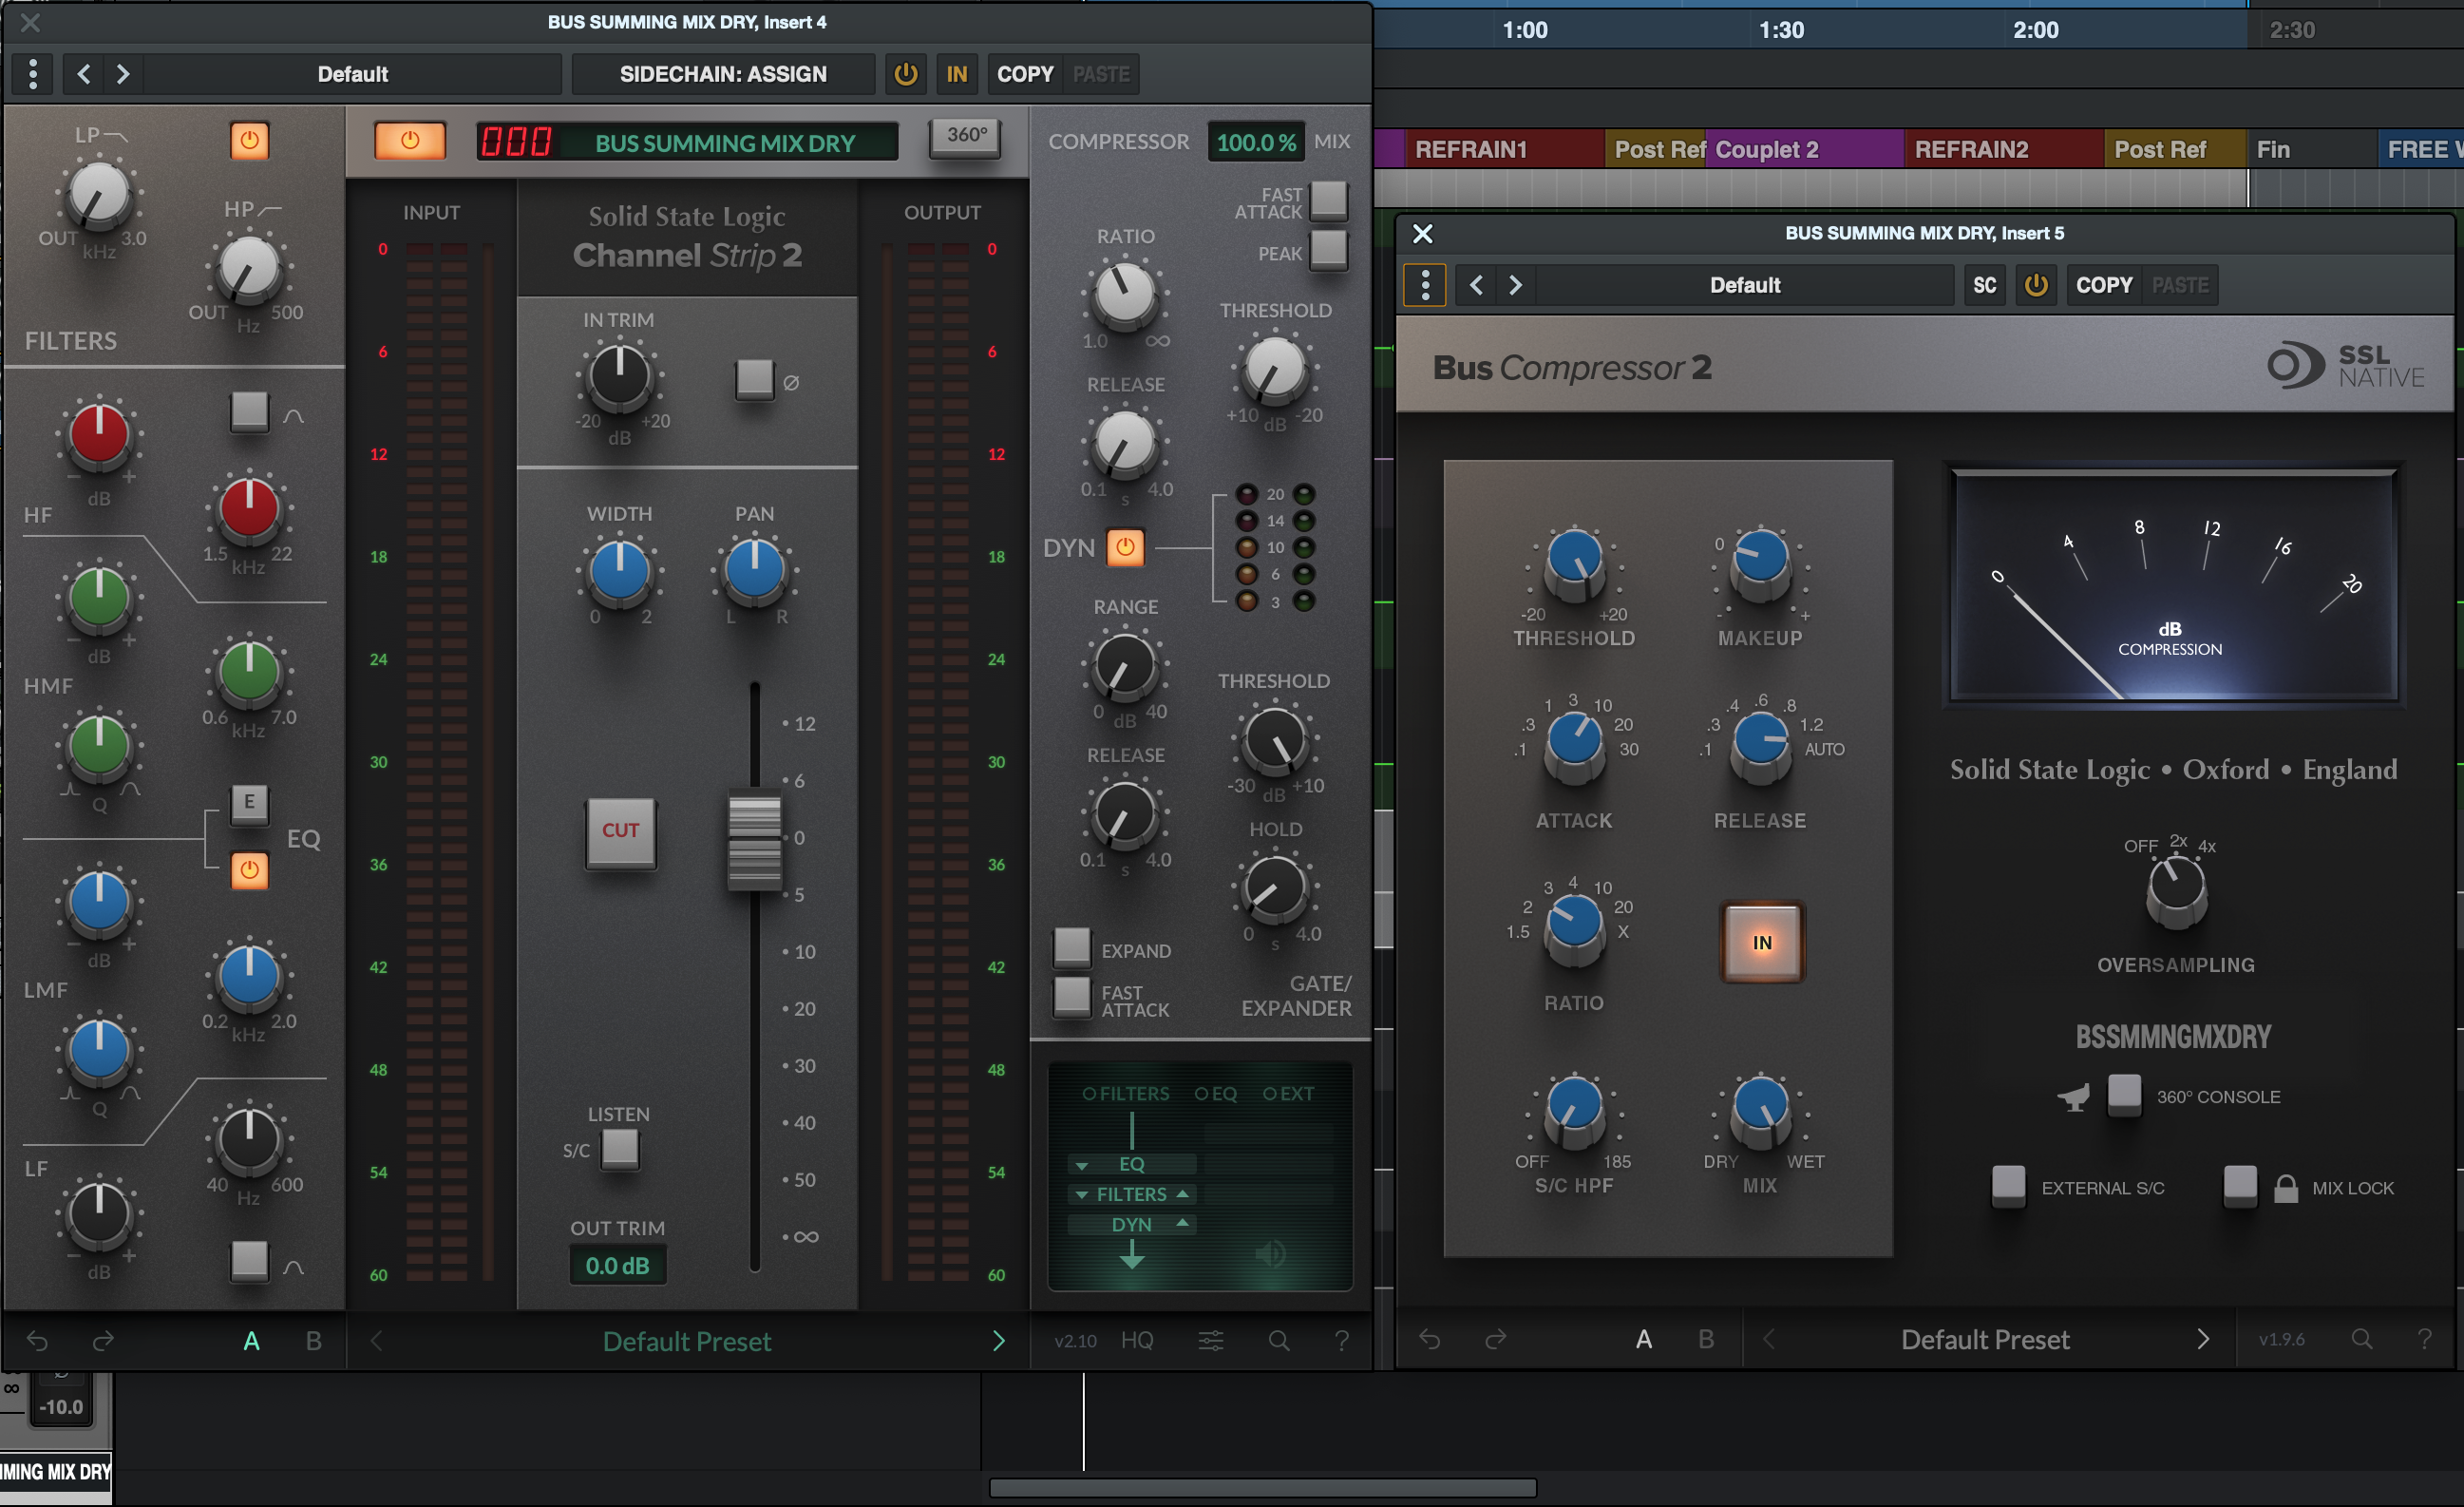Click SC button in Bus Compressor header

pyautogui.click(x=1985, y=285)
